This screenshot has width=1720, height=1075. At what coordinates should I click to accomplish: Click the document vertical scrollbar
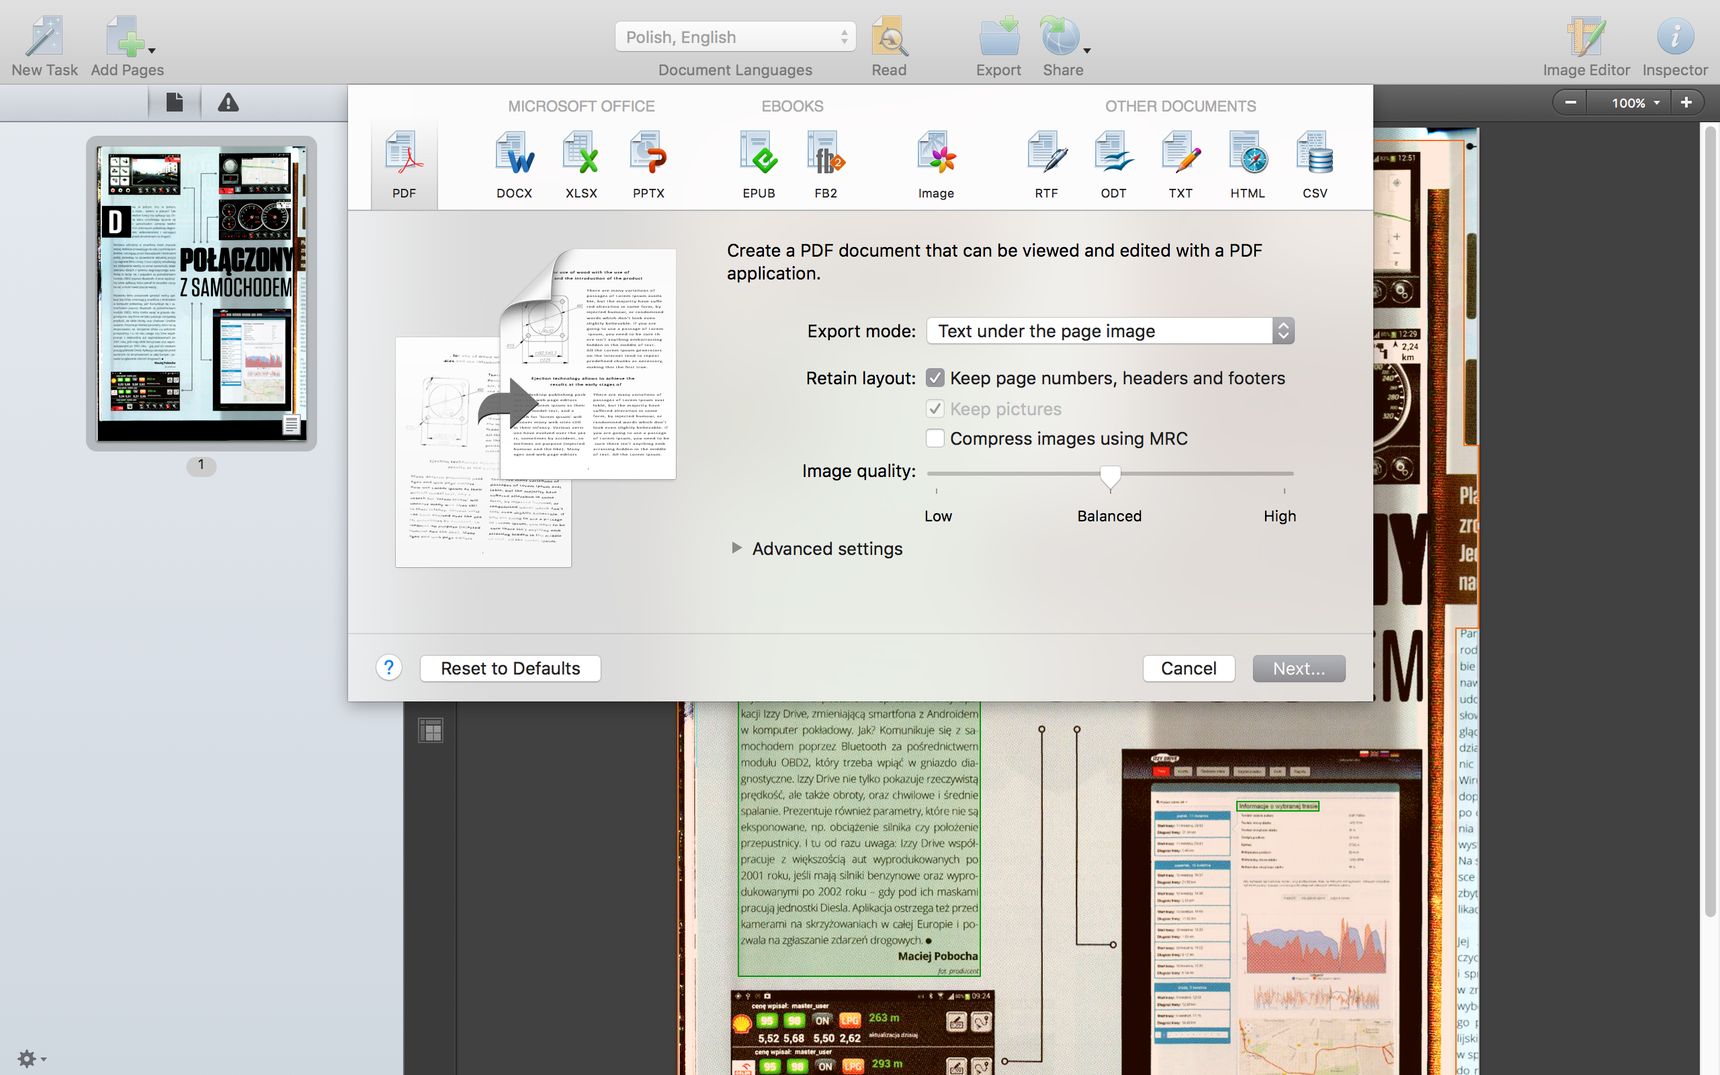[x=1709, y=520]
